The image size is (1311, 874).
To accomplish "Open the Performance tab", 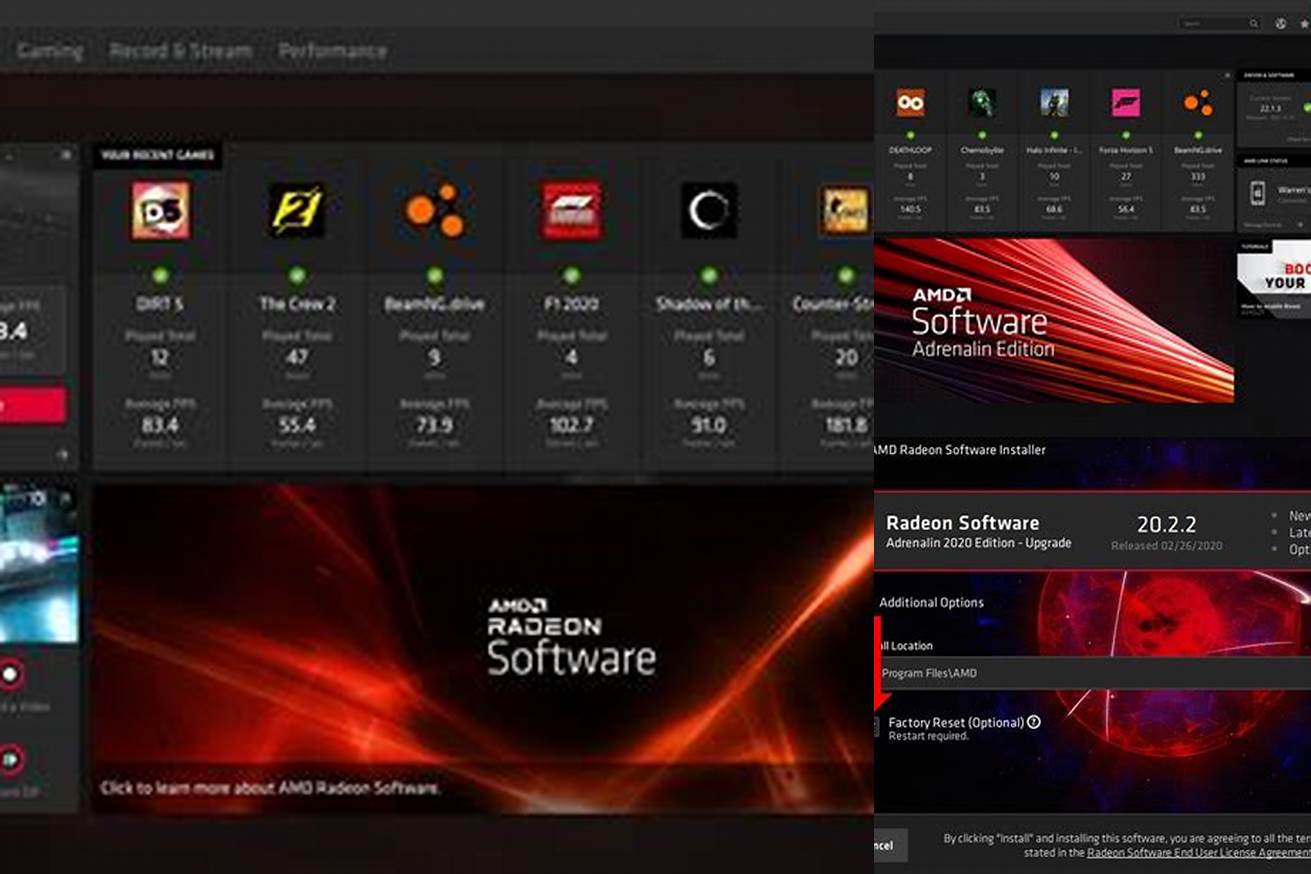I will point(333,51).
